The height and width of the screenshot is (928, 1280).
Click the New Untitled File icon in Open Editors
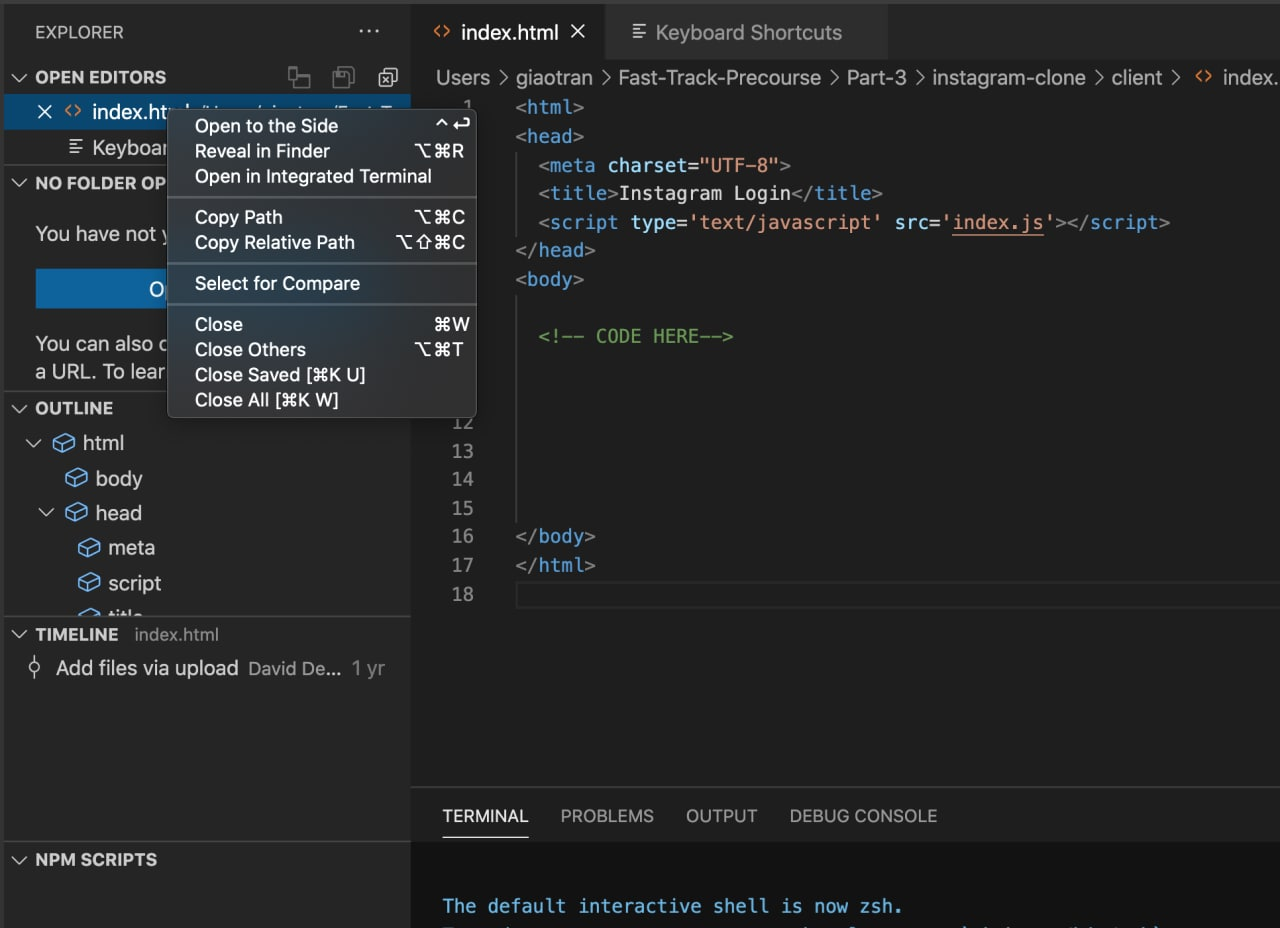[298, 77]
